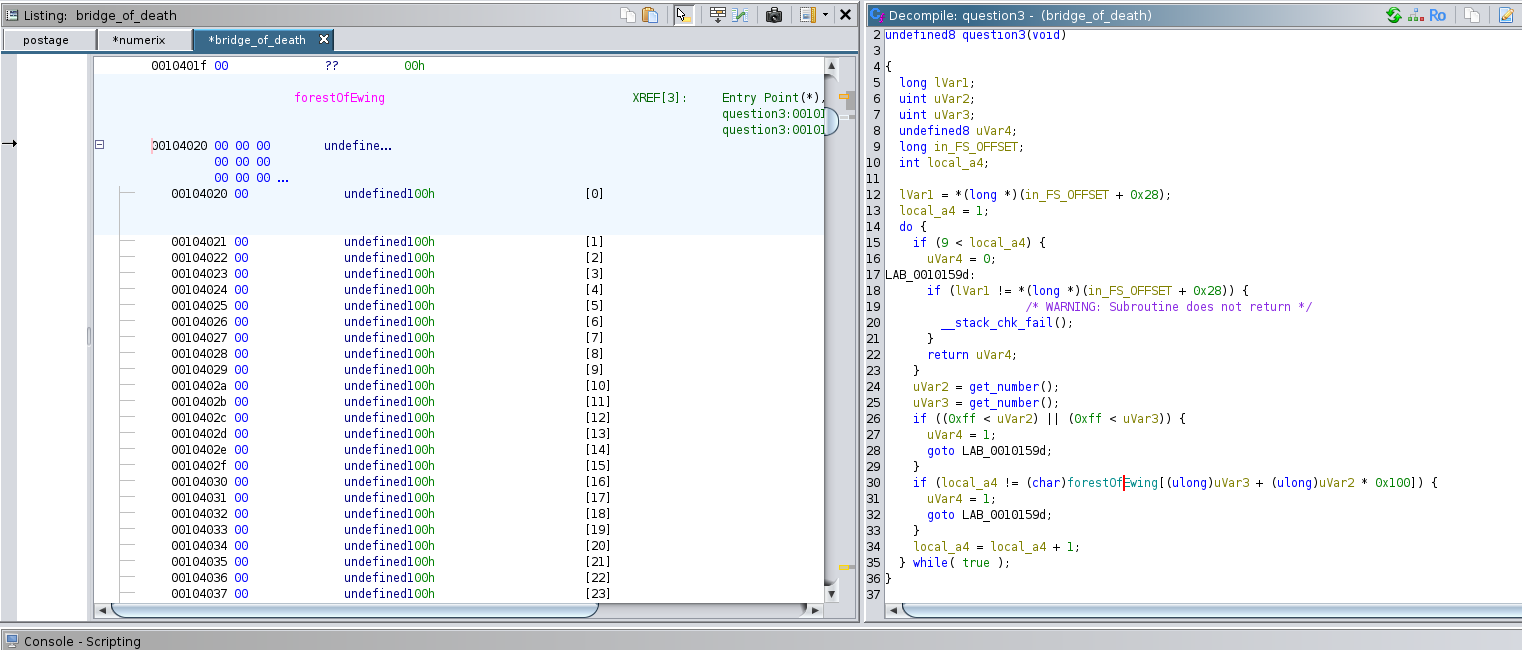This screenshot has height=650, width=1522.
Task: Open the browser field formatter icon
Action: coord(717,15)
